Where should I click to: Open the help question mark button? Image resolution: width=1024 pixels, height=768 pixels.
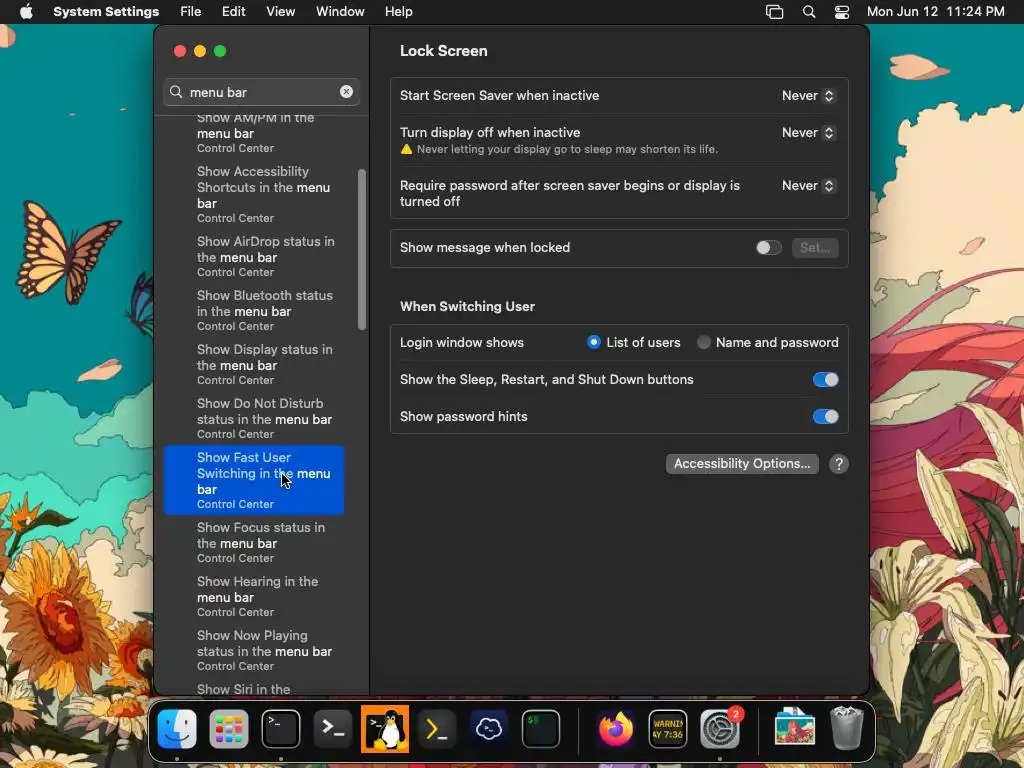[x=839, y=464]
